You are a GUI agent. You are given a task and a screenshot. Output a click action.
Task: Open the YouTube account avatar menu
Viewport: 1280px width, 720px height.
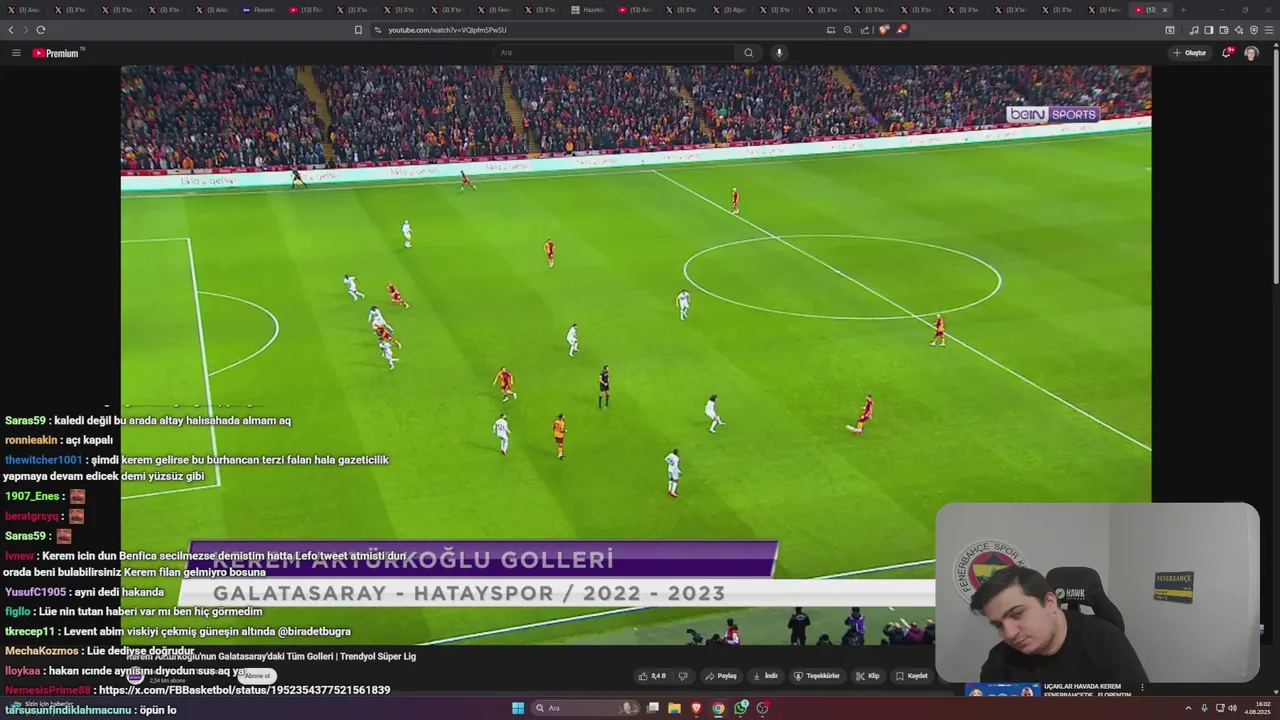click(x=1251, y=53)
